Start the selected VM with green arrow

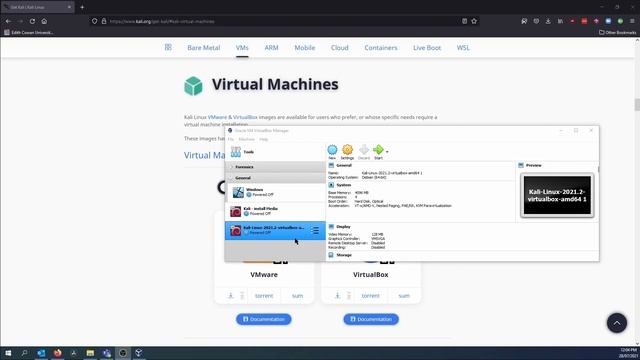[x=378, y=150]
